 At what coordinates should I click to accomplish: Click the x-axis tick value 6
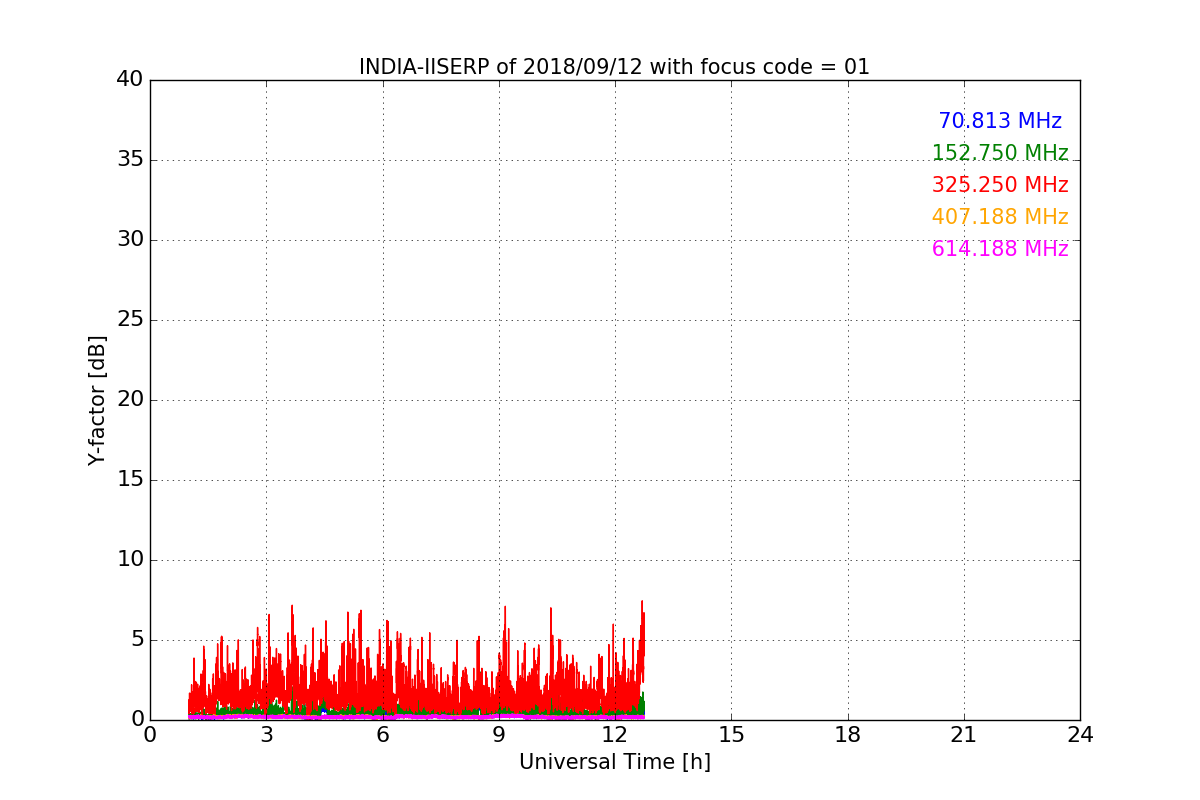(x=382, y=735)
